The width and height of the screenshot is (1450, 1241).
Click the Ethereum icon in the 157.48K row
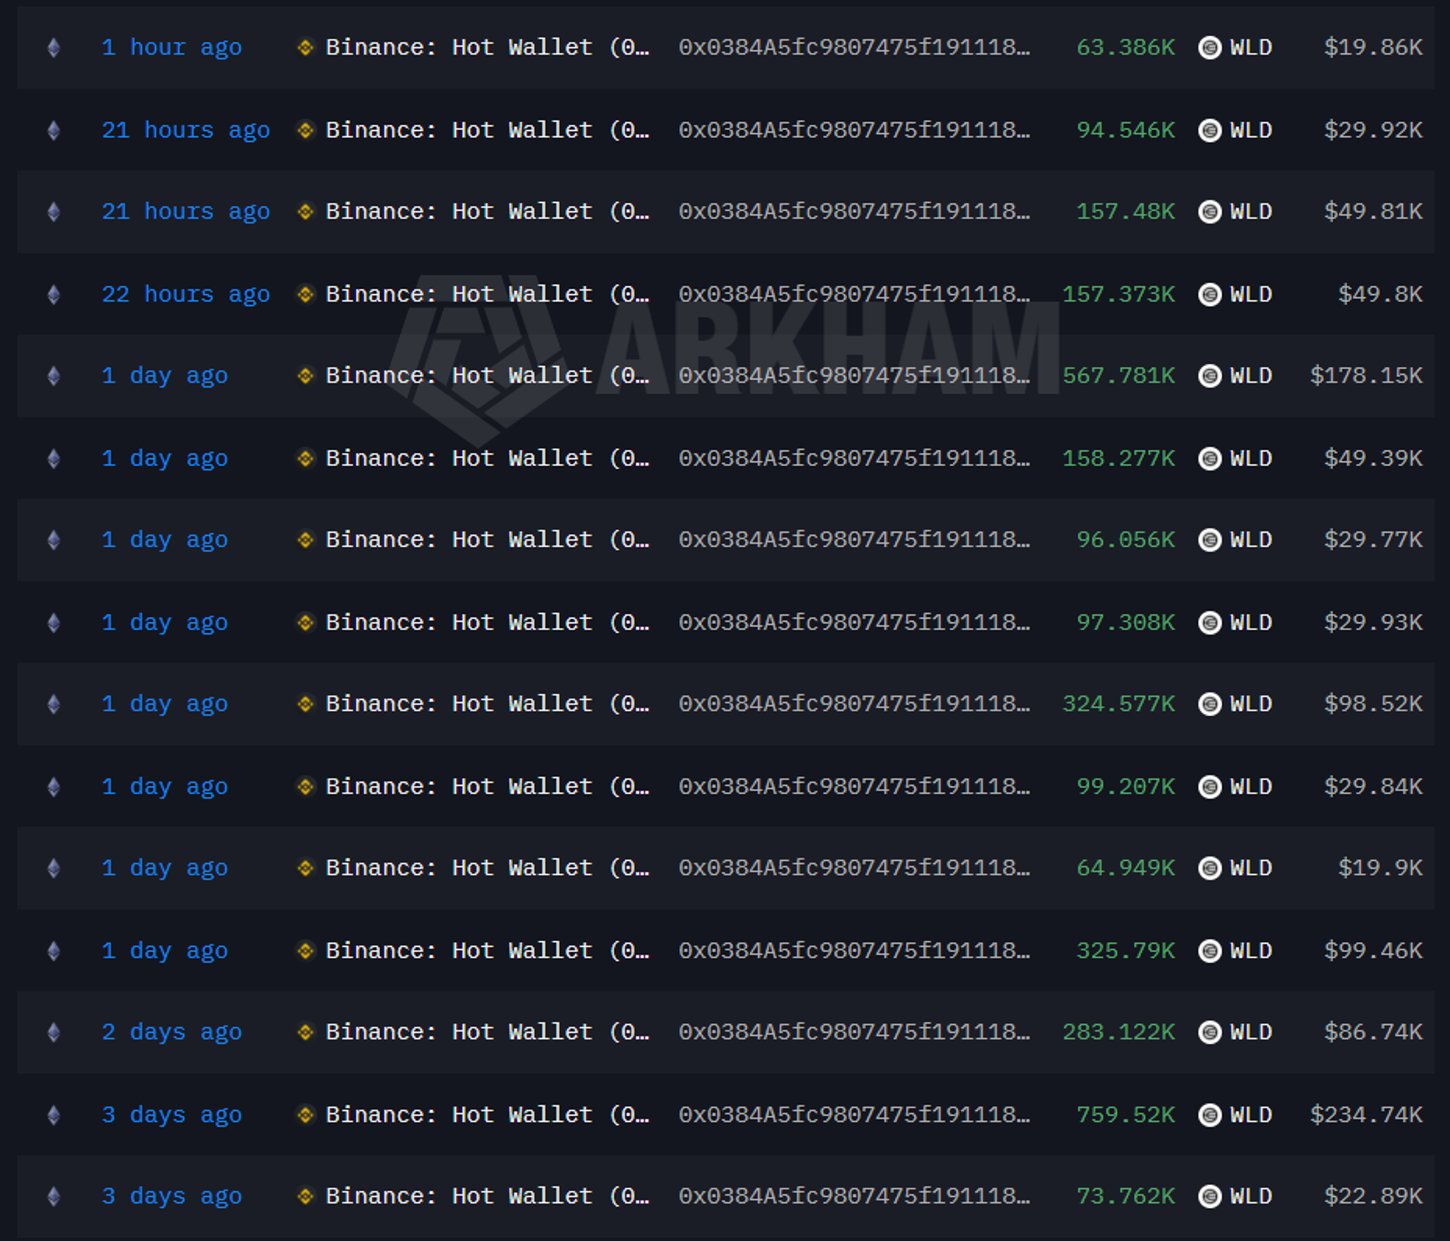click(x=54, y=212)
